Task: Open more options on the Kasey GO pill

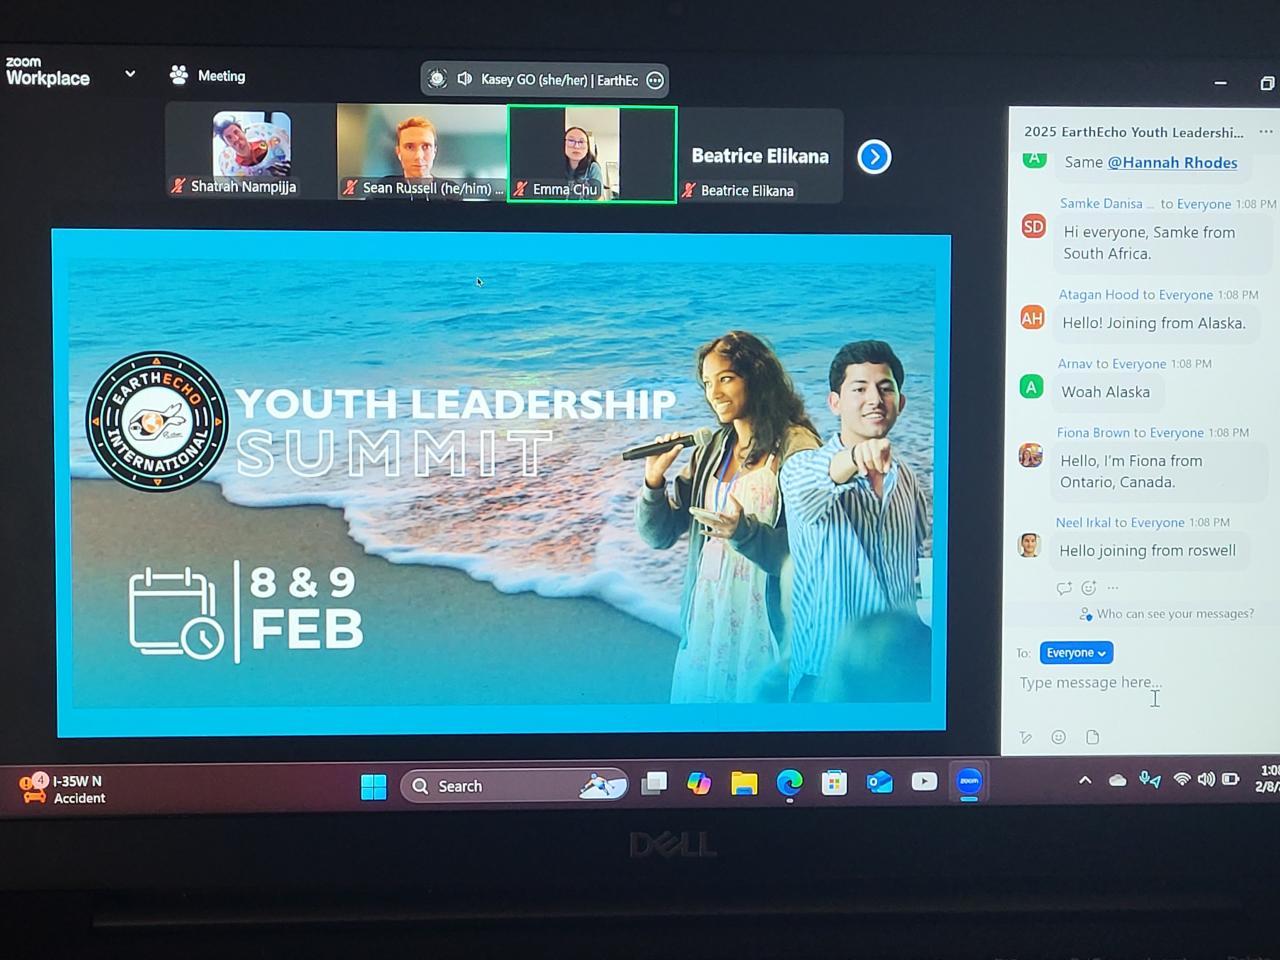Action: pyautogui.click(x=655, y=80)
